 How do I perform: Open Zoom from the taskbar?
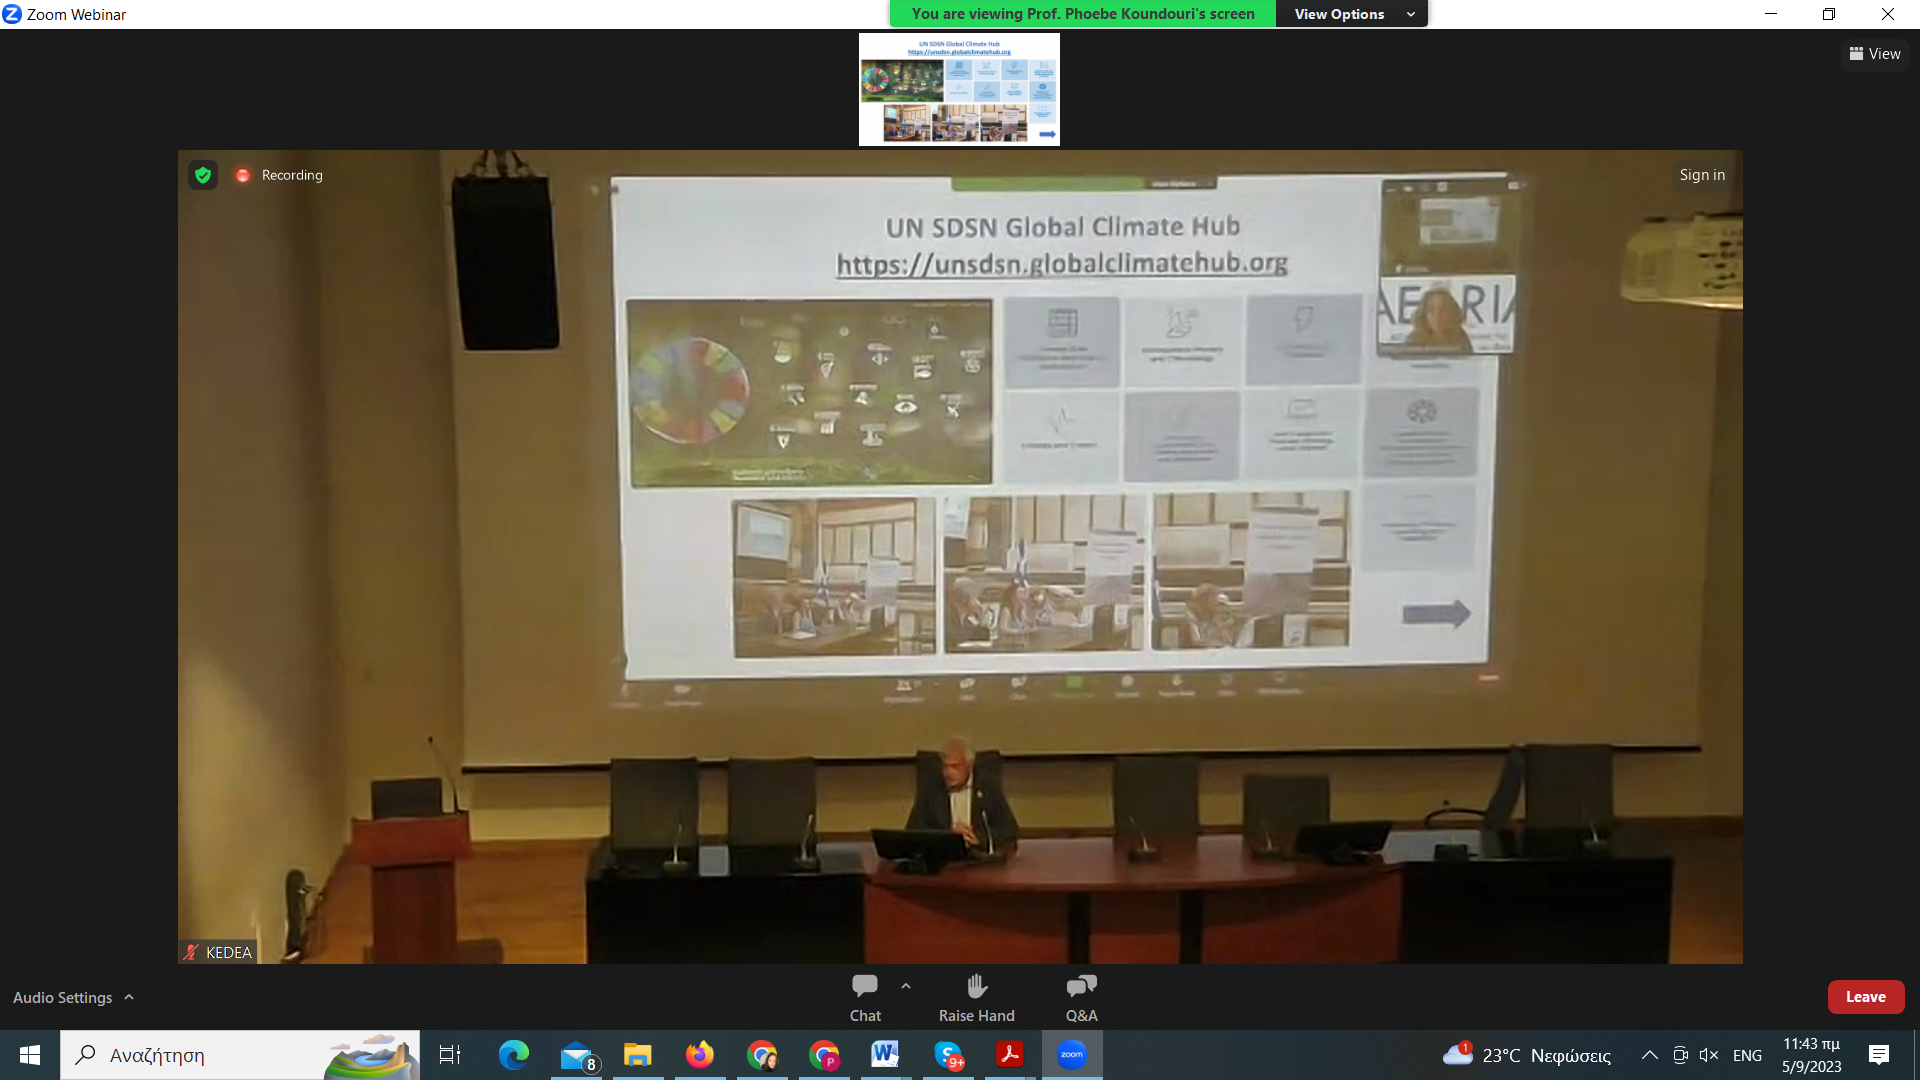1071,1055
